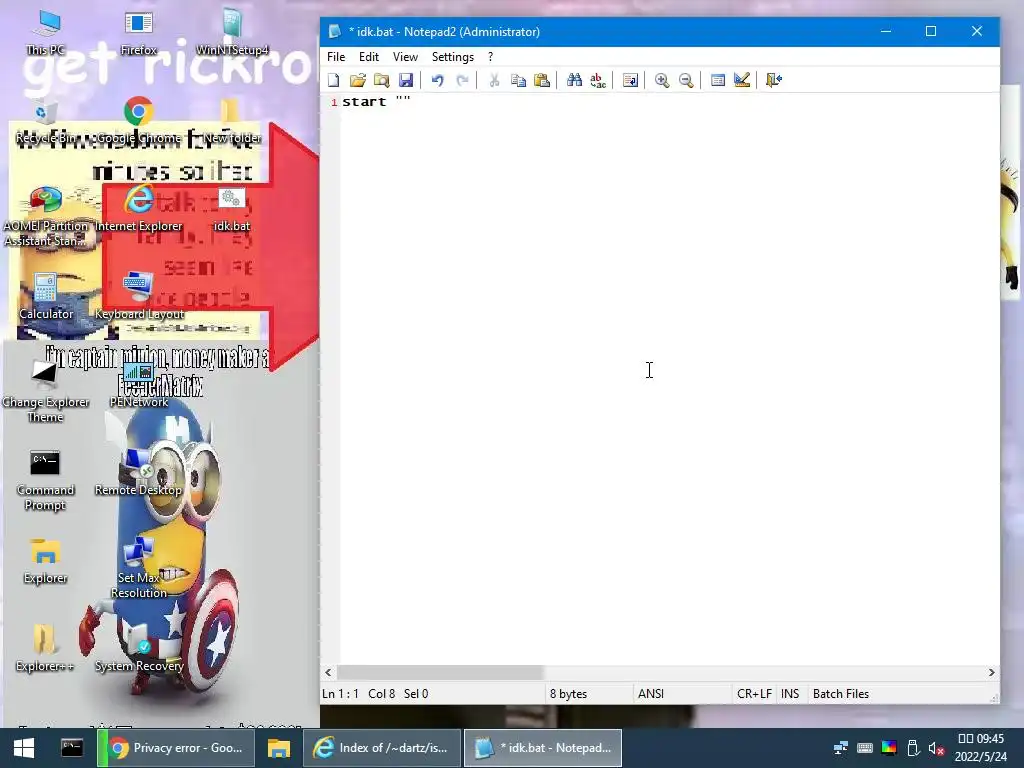This screenshot has width=1024, height=768.
Task: Open the Windows Start button
Action: coord(24,748)
